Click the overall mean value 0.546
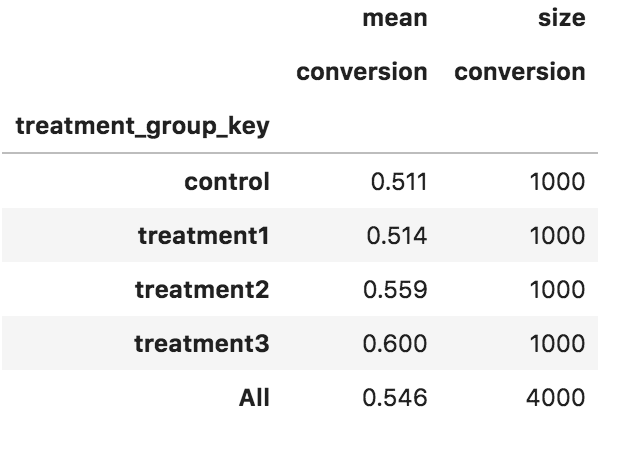The height and width of the screenshot is (458, 628). click(395, 398)
